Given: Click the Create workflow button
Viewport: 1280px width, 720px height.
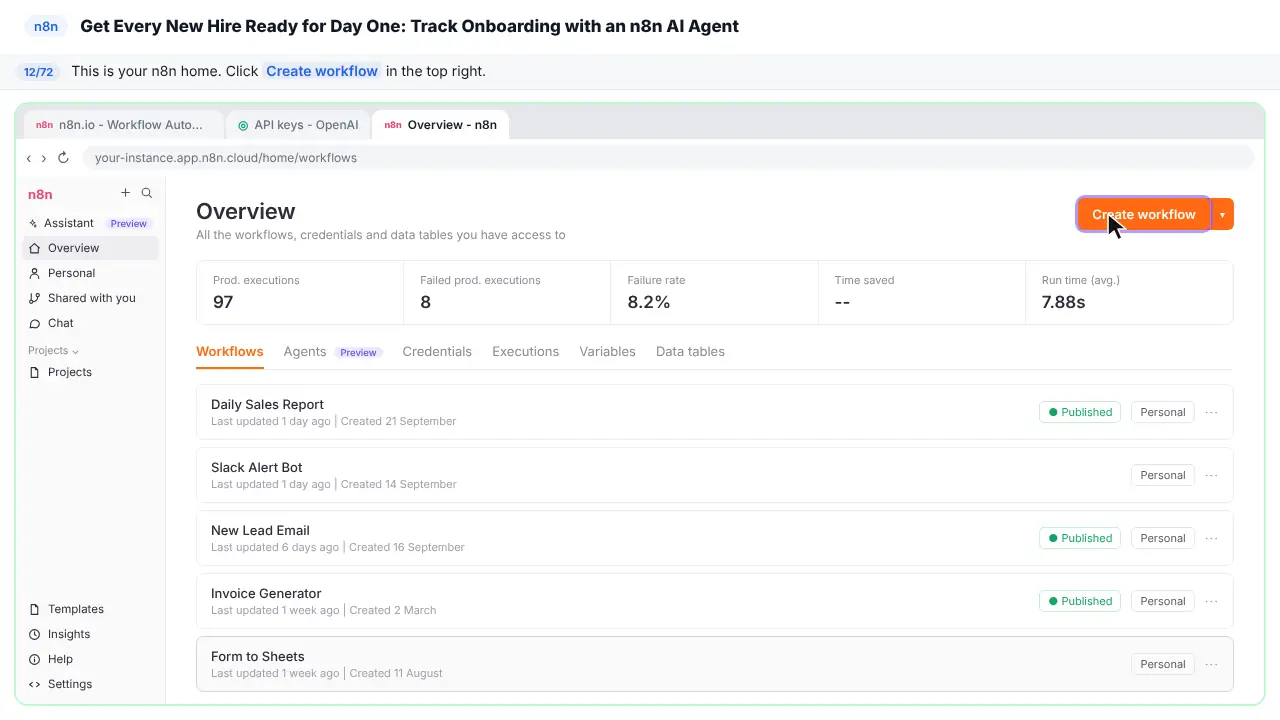Looking at the screenshot, I should [x=1144, y=214].
